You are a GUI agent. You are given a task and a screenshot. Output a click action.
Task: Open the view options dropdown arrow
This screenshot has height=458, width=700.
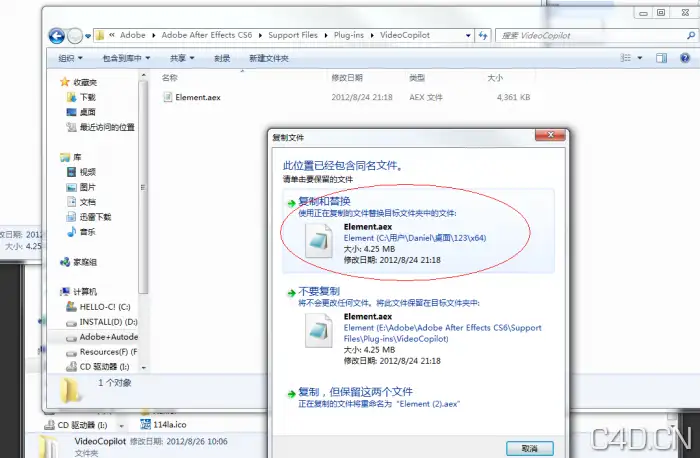click(x=639, y=58)
